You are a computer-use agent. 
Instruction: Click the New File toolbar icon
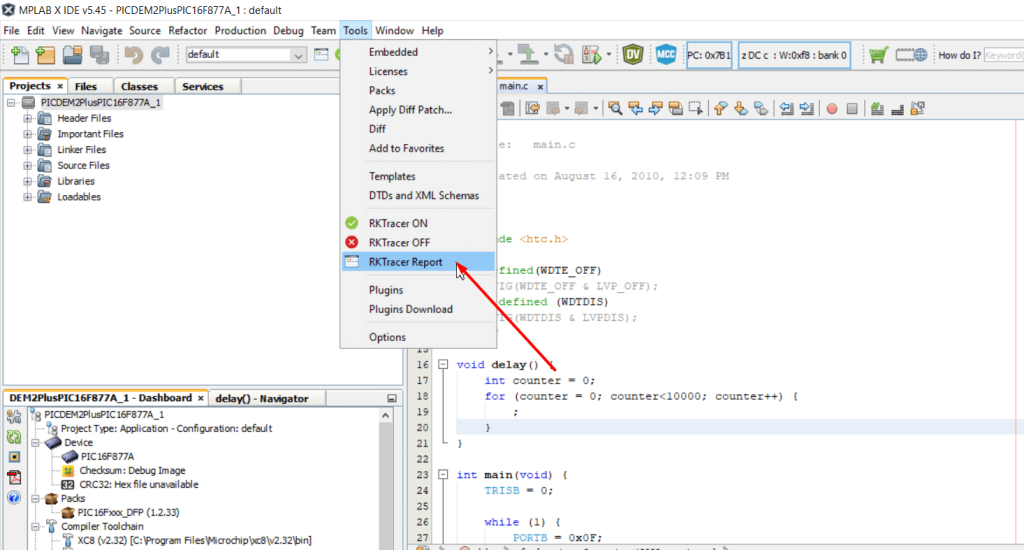click(x=20, y=55)
